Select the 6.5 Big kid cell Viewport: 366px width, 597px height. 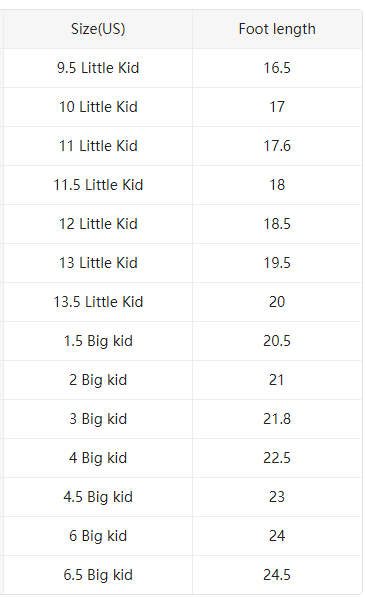98,575
